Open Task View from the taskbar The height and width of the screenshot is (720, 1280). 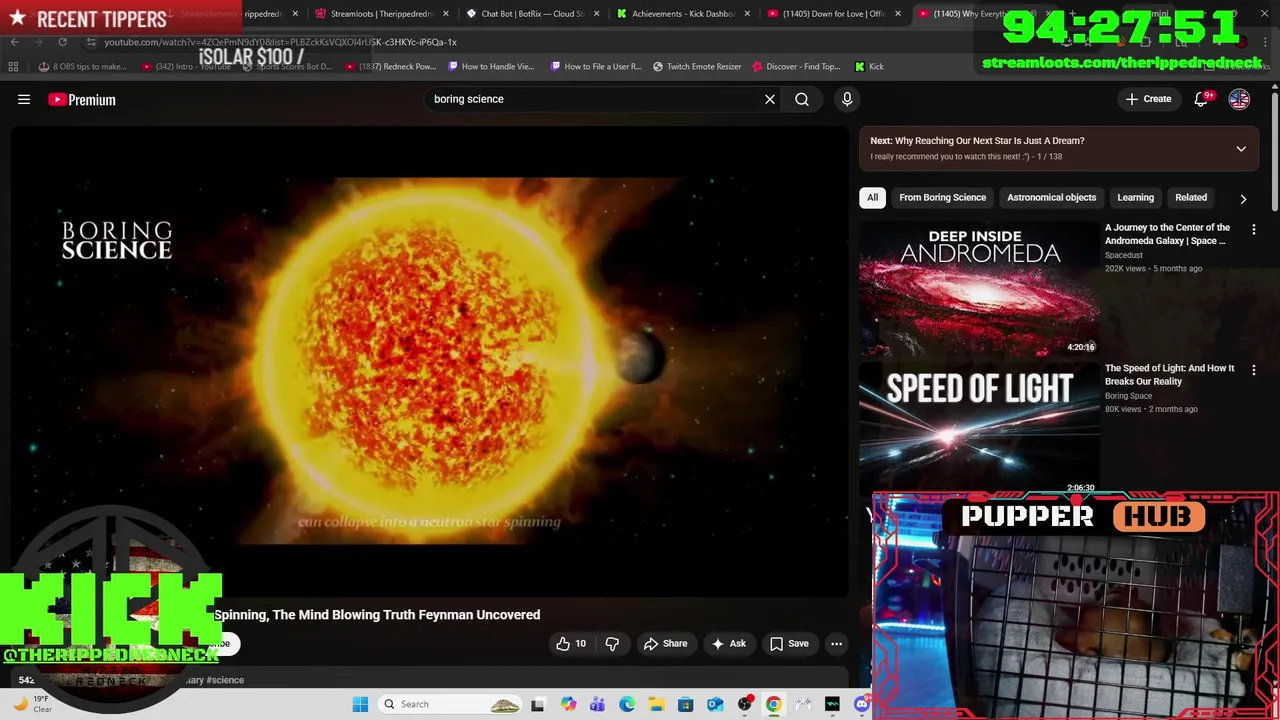point(537,704)
